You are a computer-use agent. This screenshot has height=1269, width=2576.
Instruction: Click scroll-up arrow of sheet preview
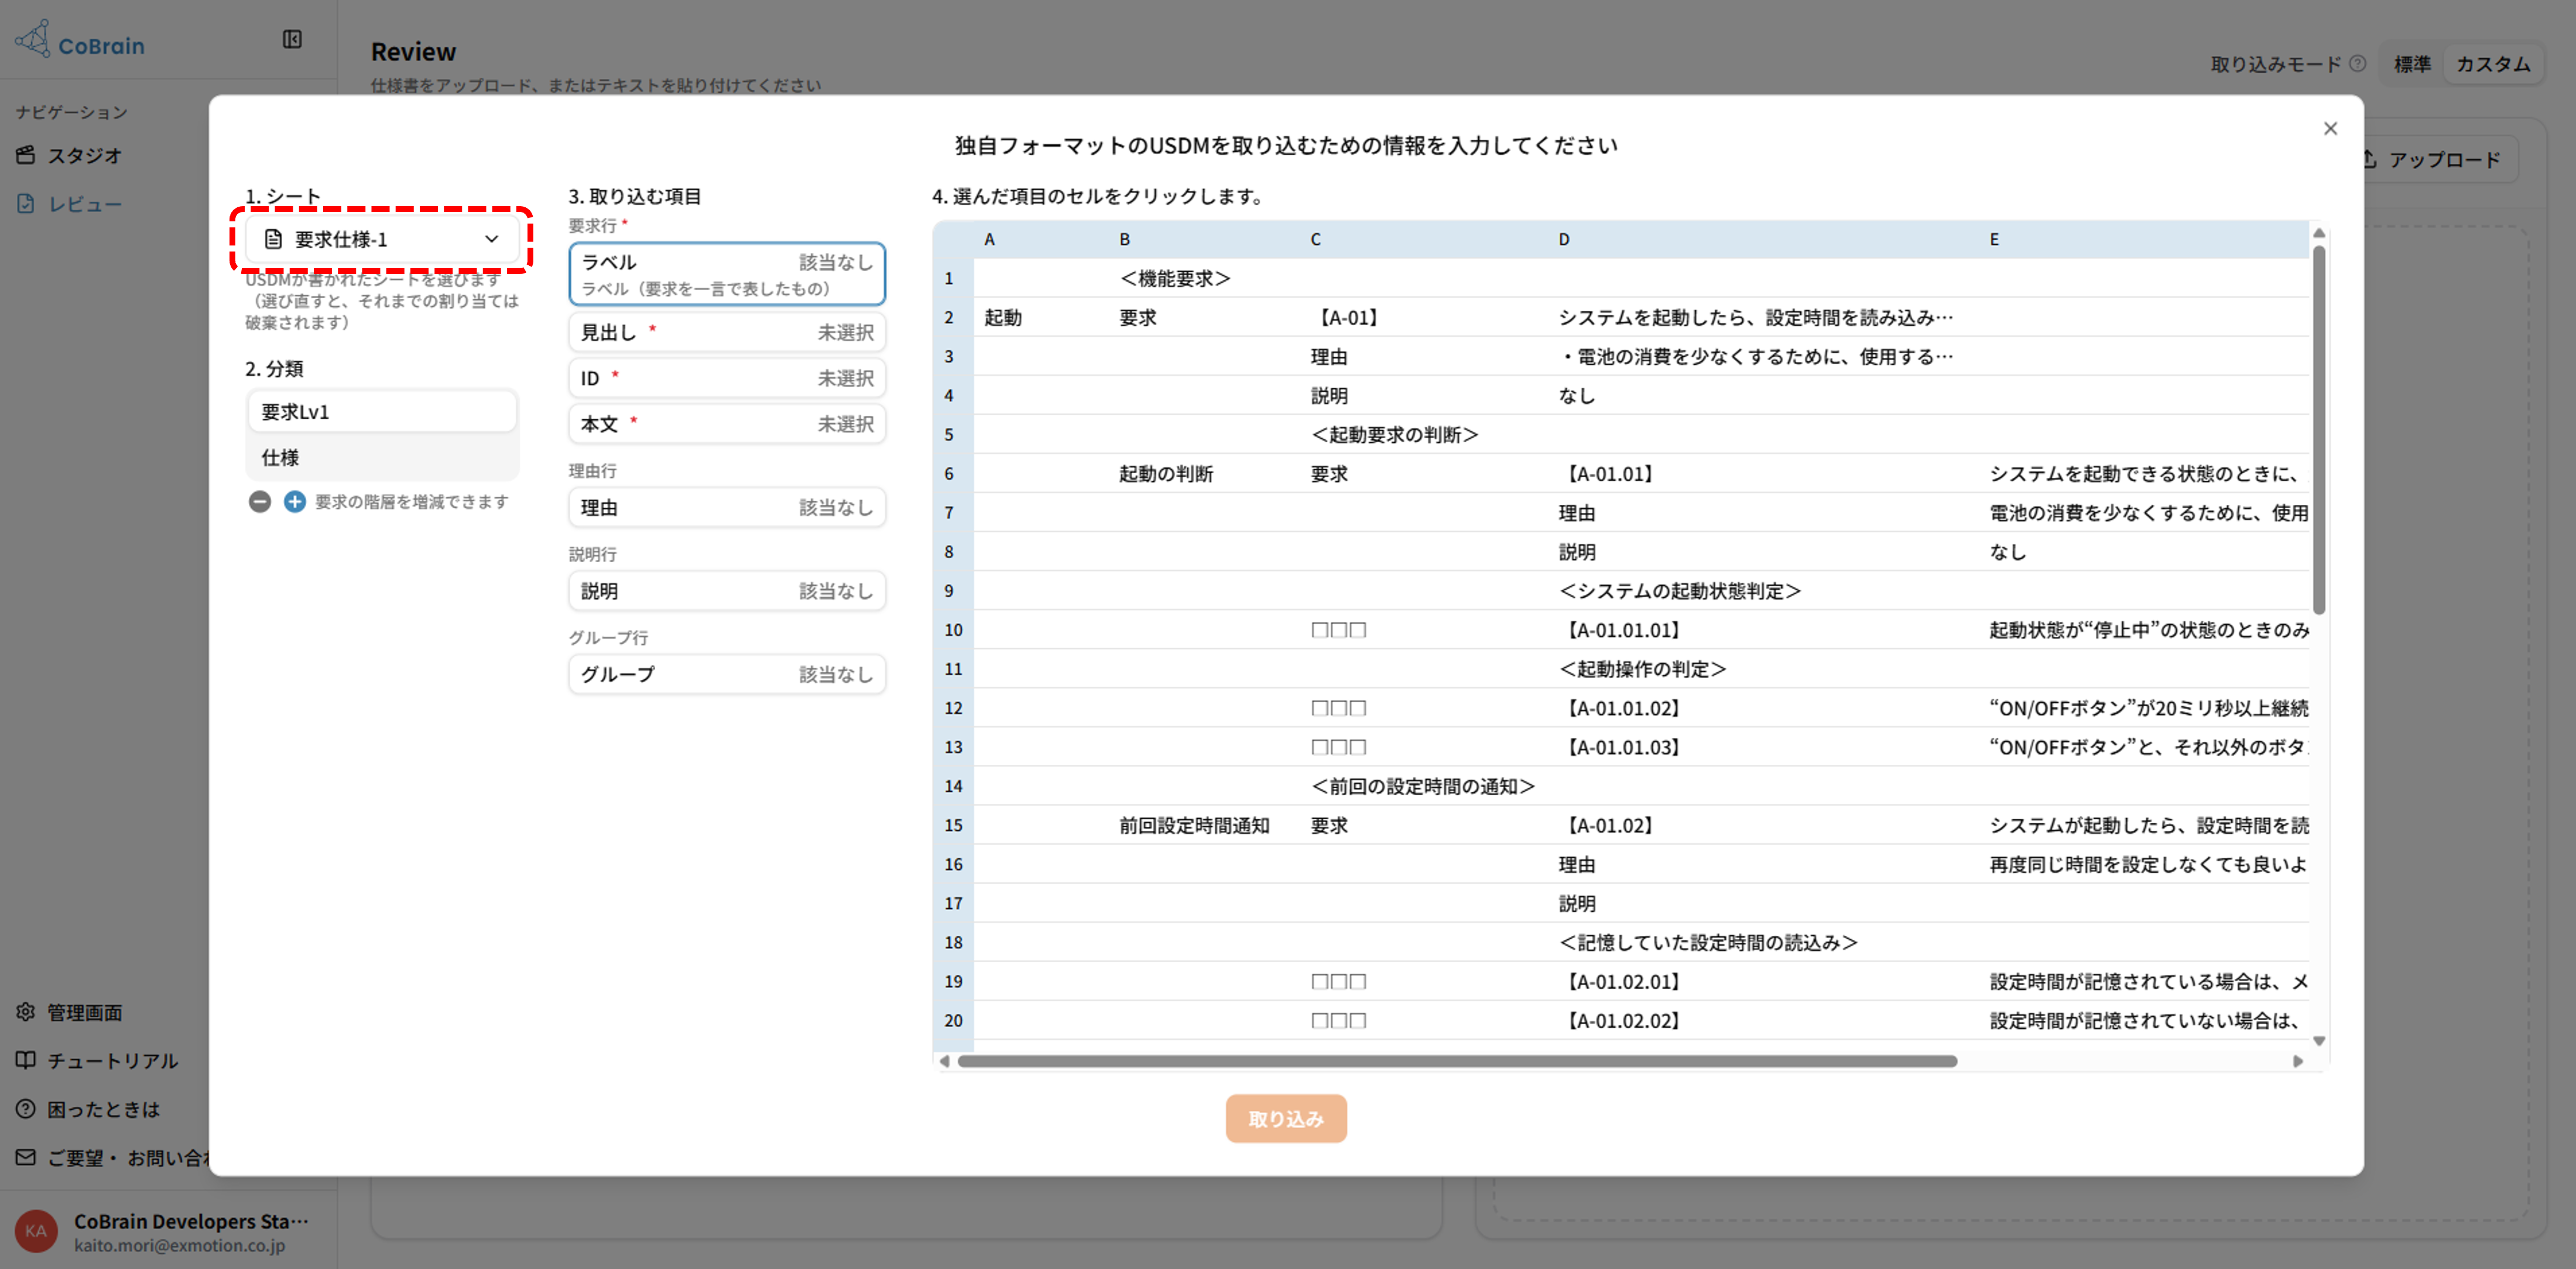(2319, 233)
